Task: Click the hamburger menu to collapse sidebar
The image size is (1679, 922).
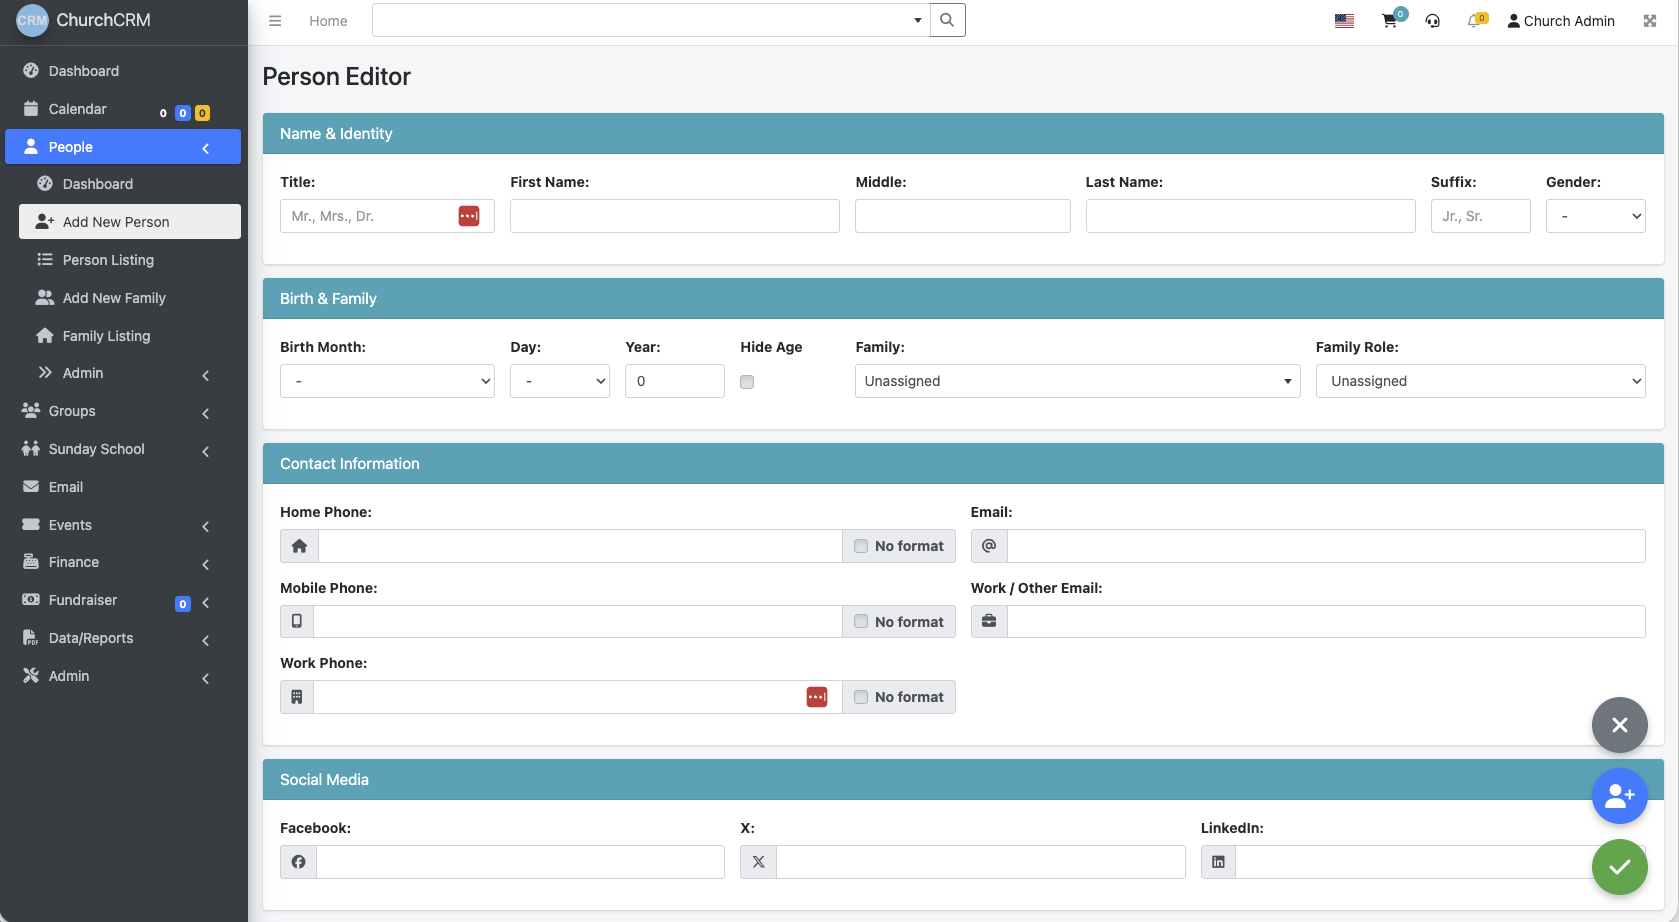Action: [274, 20]
